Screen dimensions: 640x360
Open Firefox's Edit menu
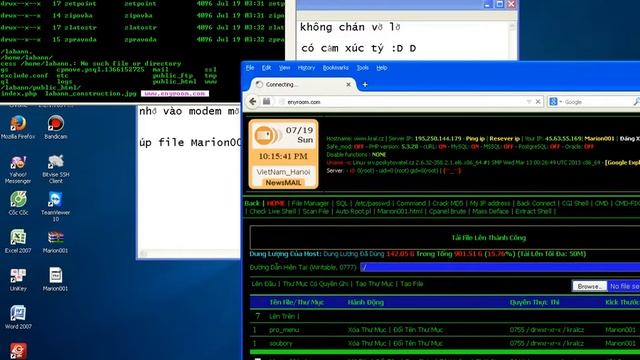[267, 68]
